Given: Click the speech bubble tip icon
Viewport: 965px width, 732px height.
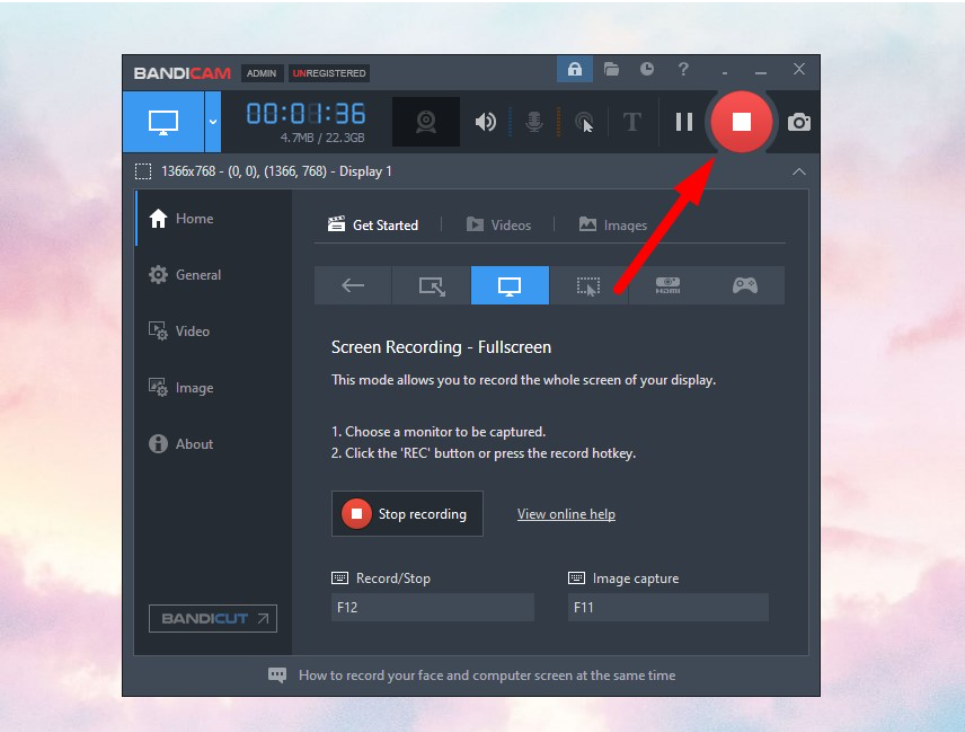Looking at the screenshot, I should click(277, 675).
